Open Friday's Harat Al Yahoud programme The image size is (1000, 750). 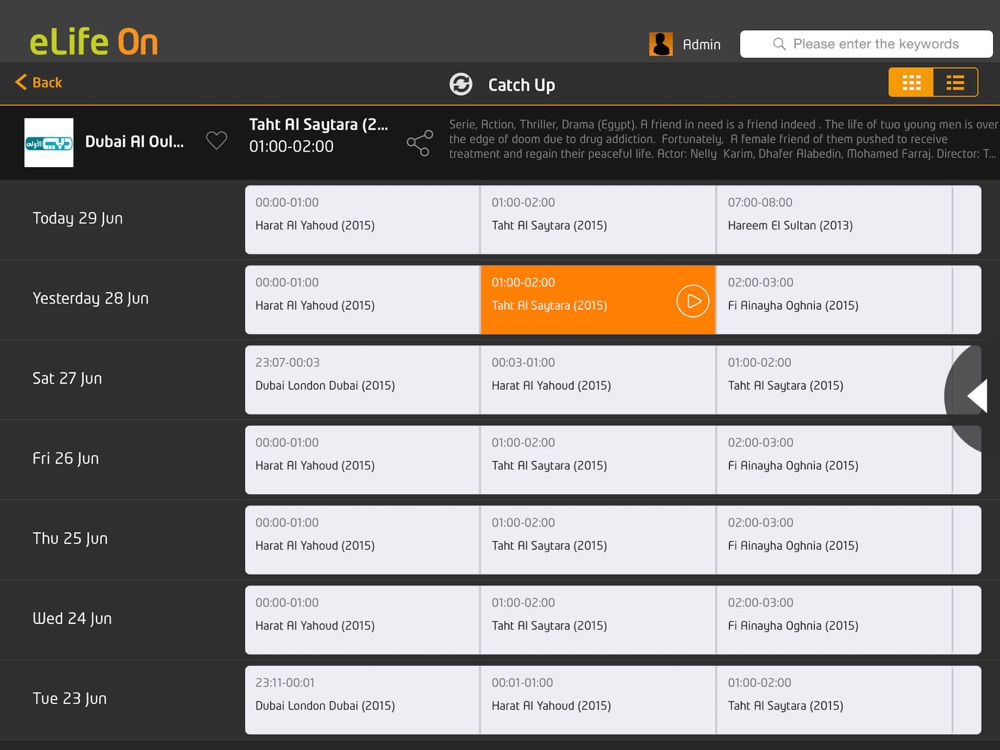coord(362,460)
